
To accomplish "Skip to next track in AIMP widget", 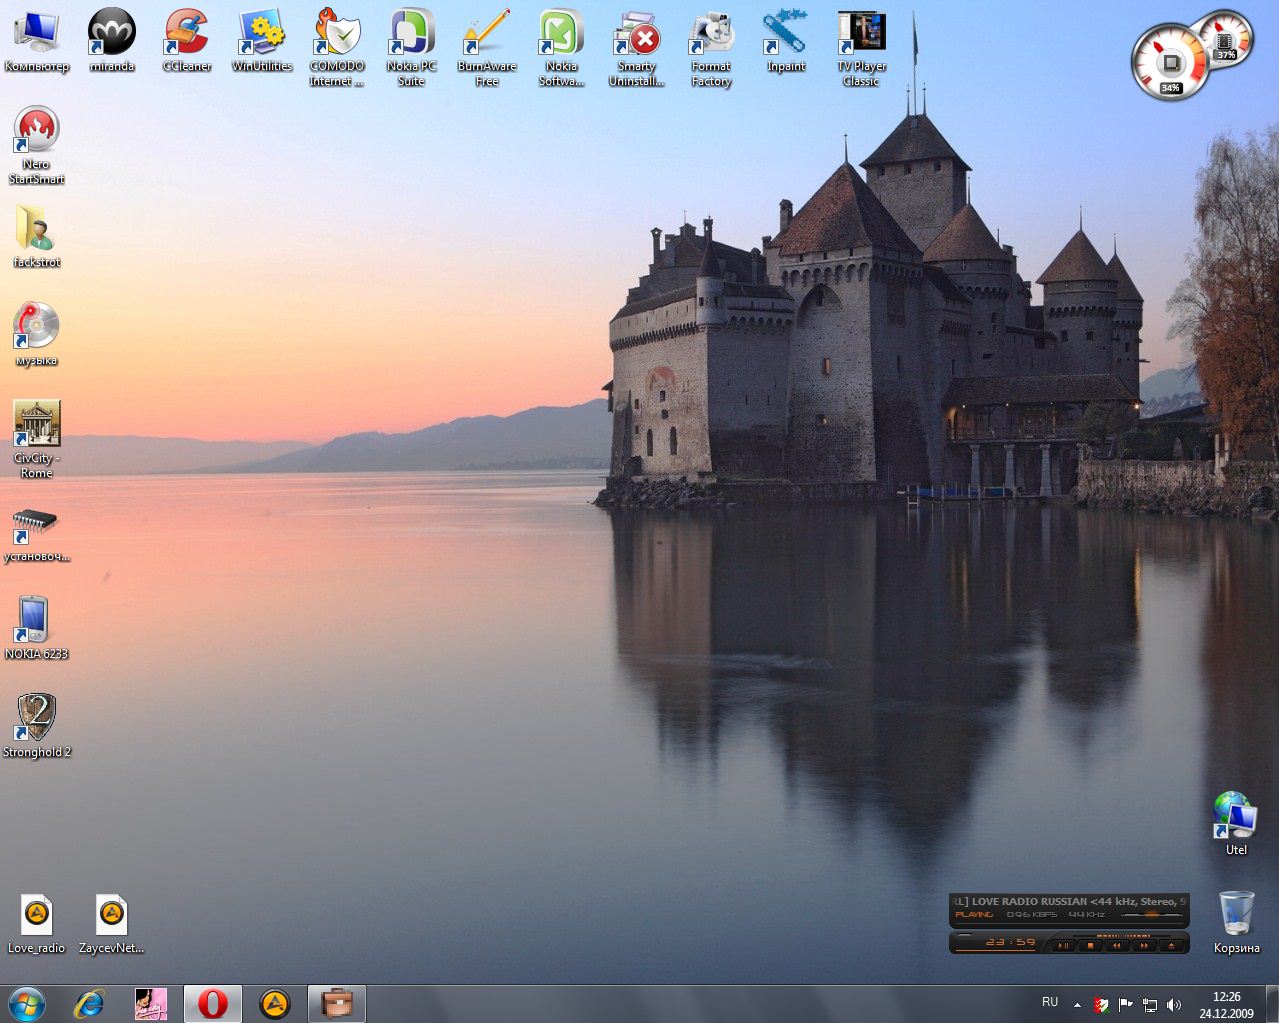I will pos(1144,945).
